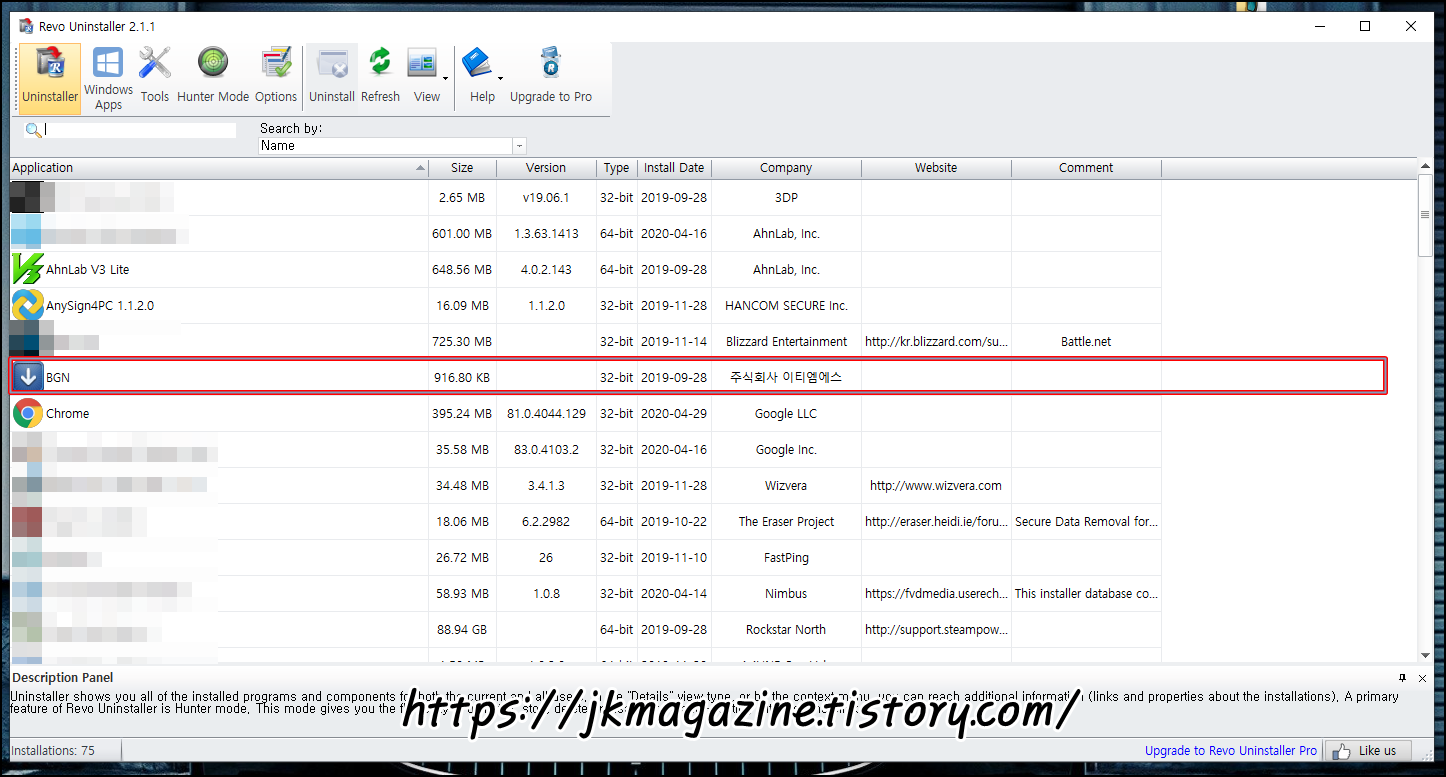Click the Secure Data Removal comment cell

[x=1086, y=521]
